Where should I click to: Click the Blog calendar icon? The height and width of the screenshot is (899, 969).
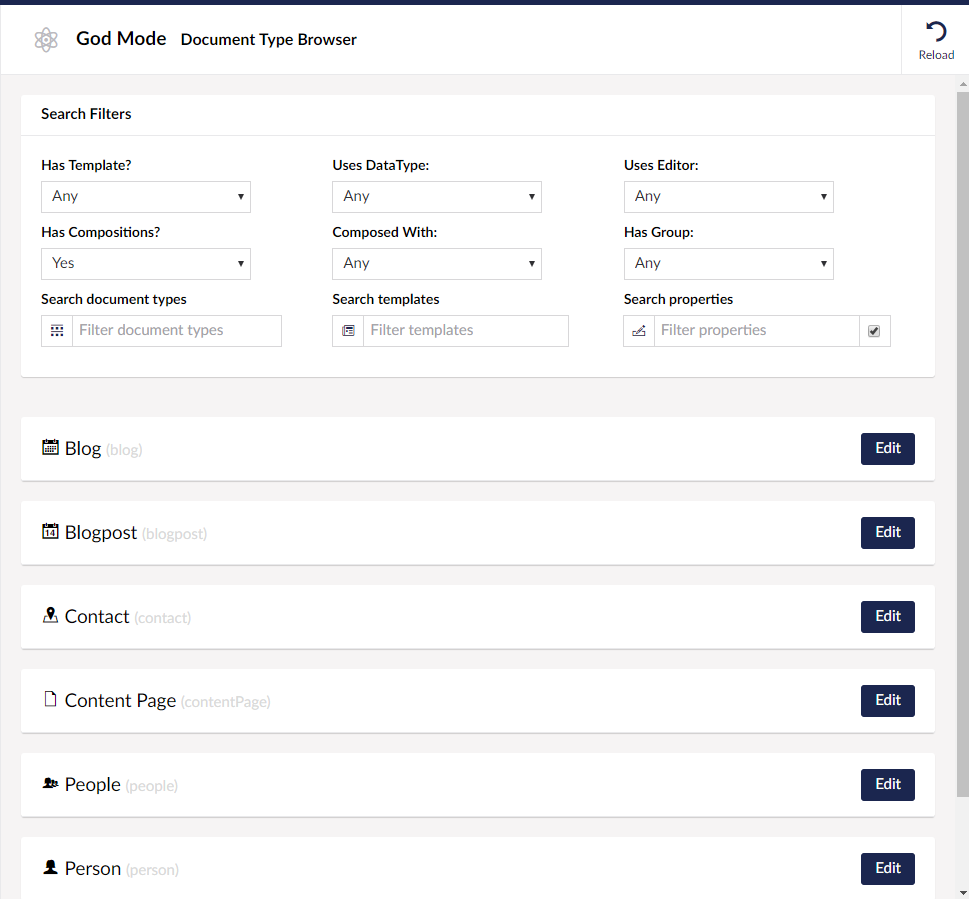50,448
